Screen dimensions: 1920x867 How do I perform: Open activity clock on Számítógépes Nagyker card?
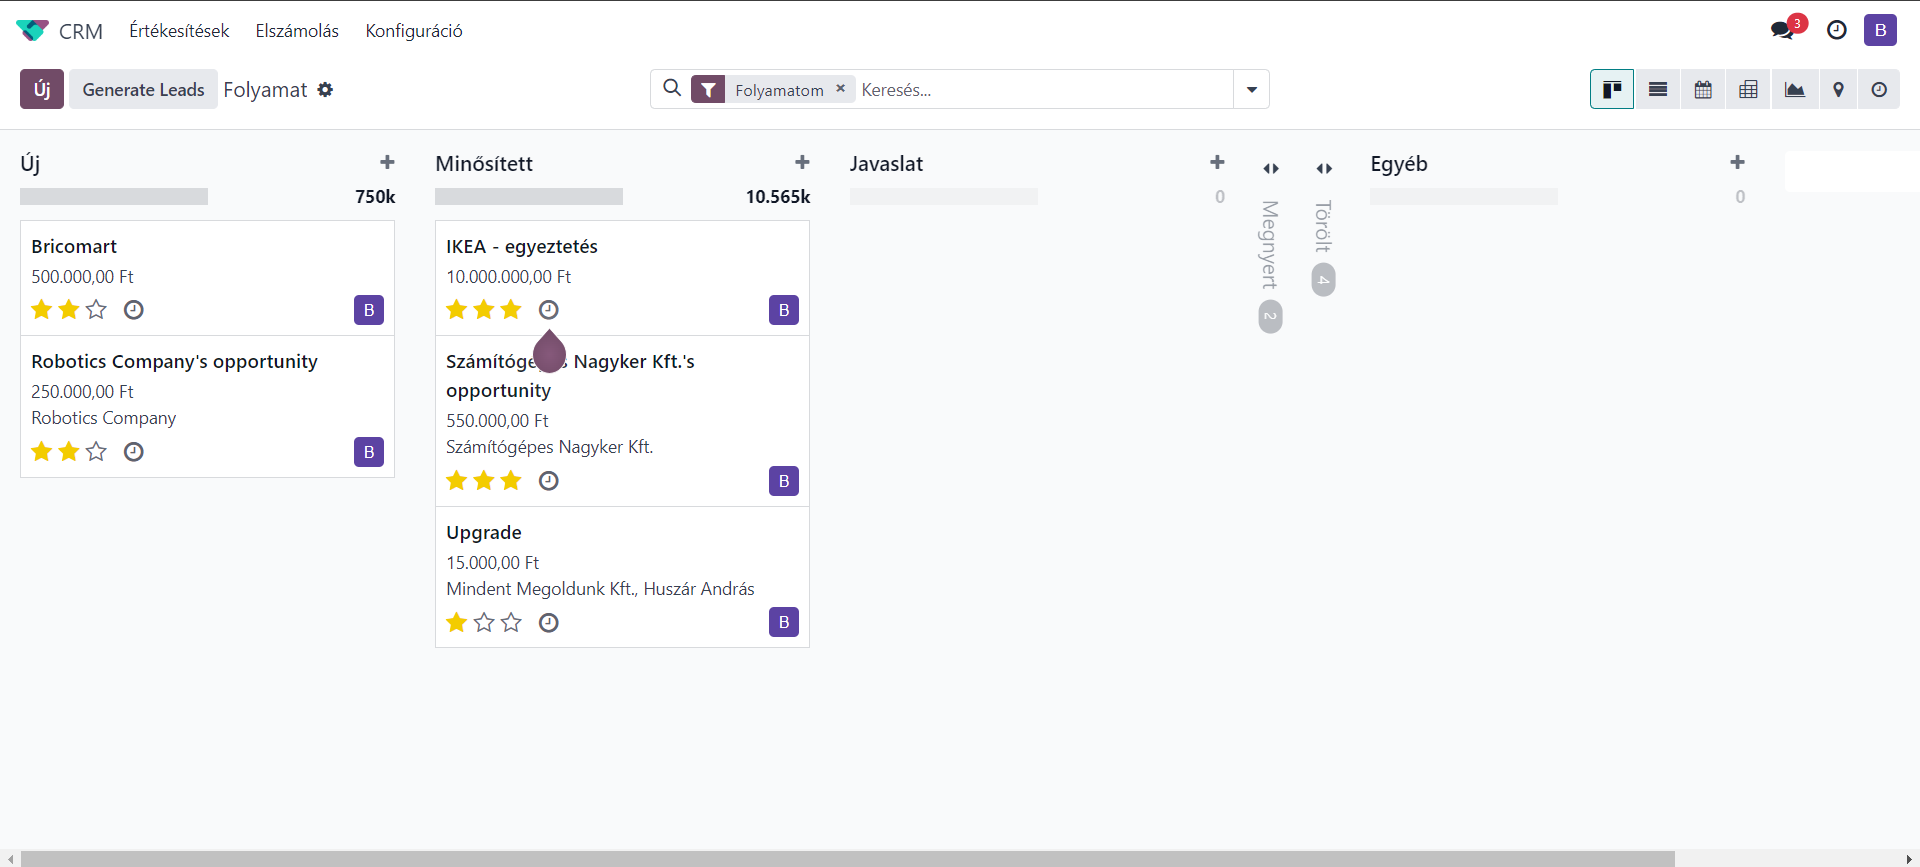[549, 481]
